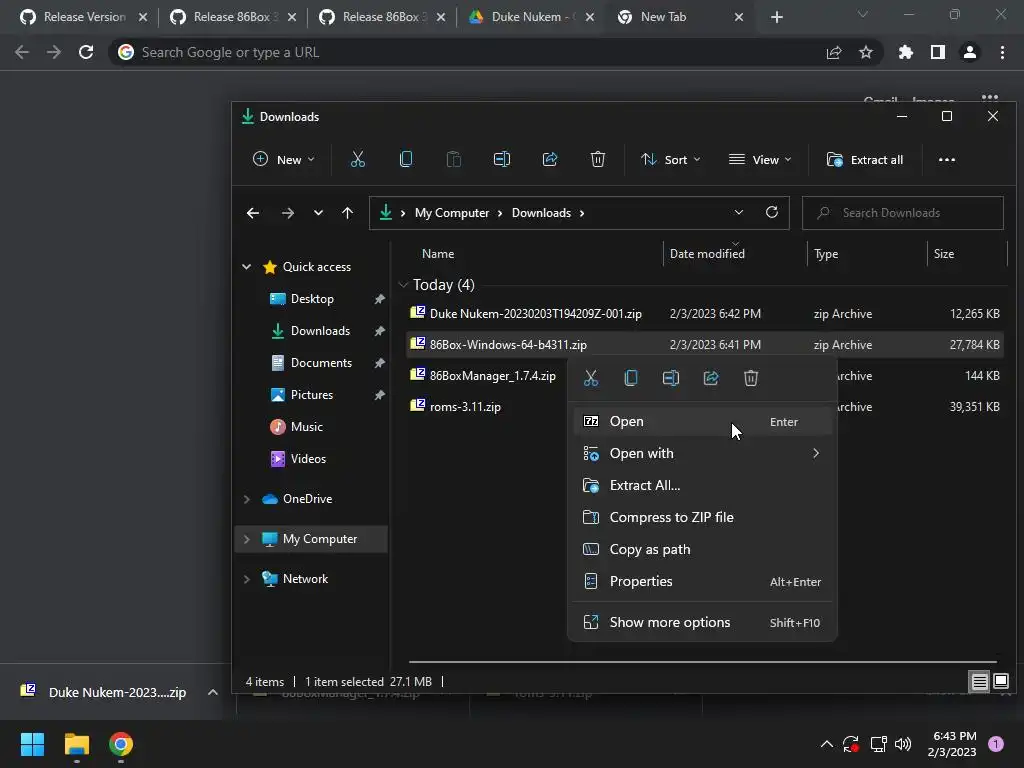Screen dimensions: 1024x768
Task: Collapse the Quick access tree node
Action: click(x=247, y=266)
